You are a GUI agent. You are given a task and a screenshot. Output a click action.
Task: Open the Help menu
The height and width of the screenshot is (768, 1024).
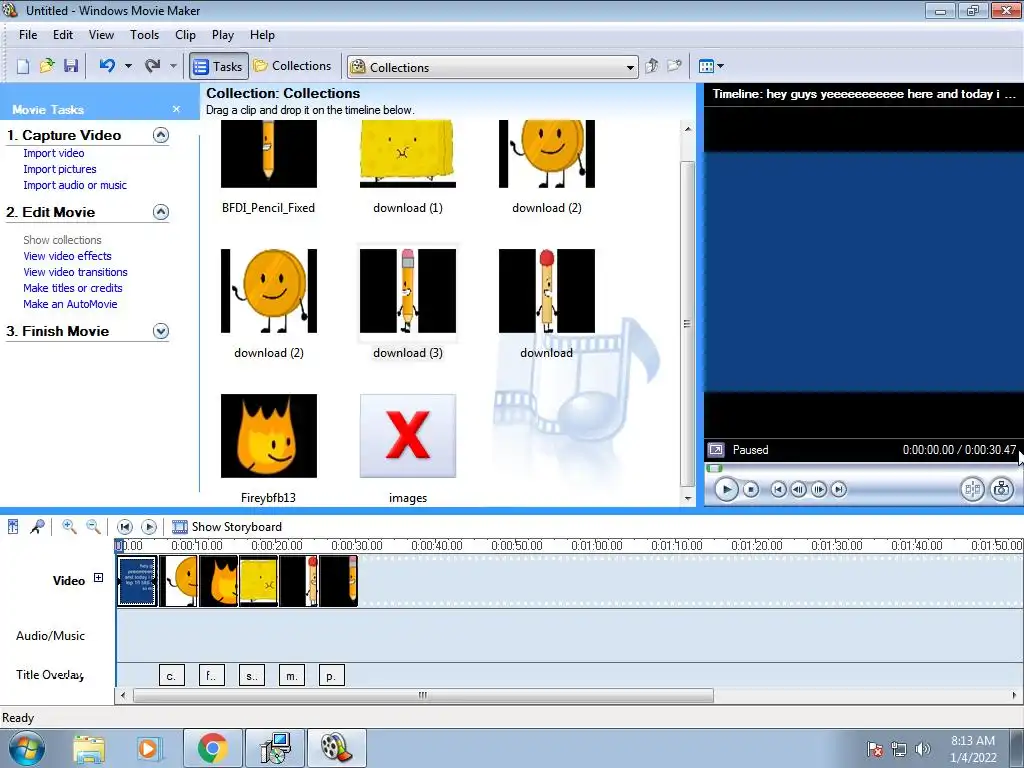(262, 35)
